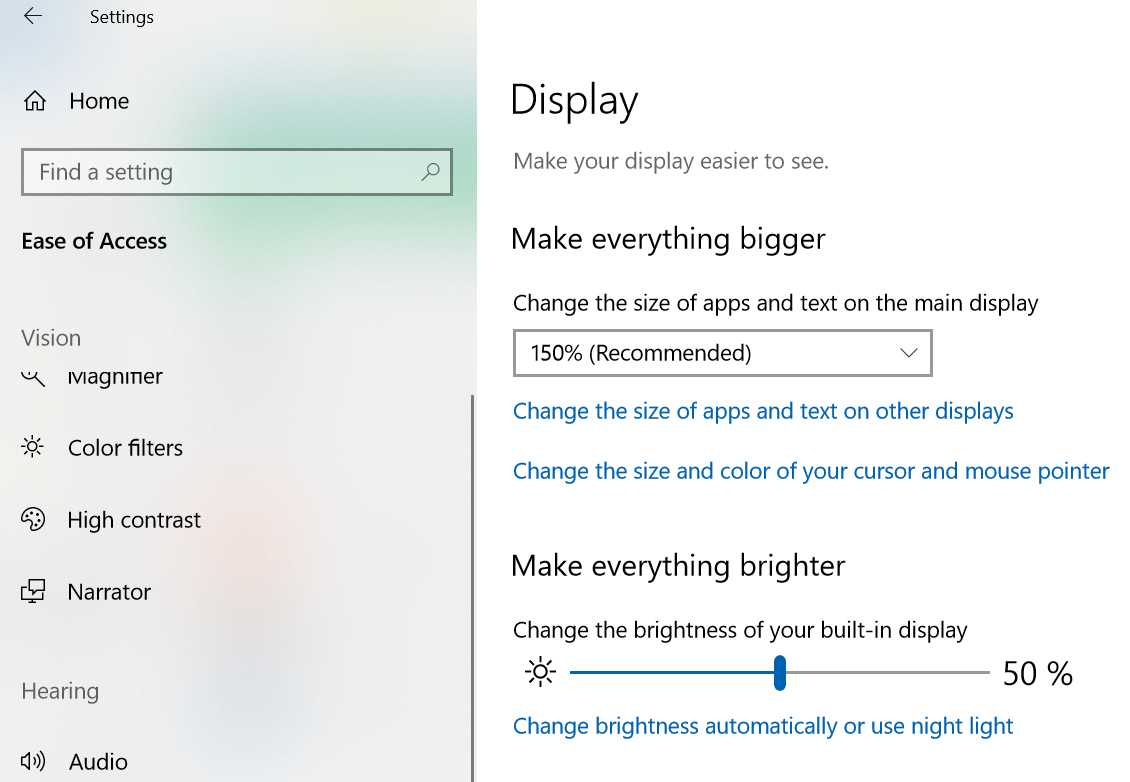This screenshot has height=782, width=1130.
Task: Click the Find a setting search box
Action: tap(237, 172)
